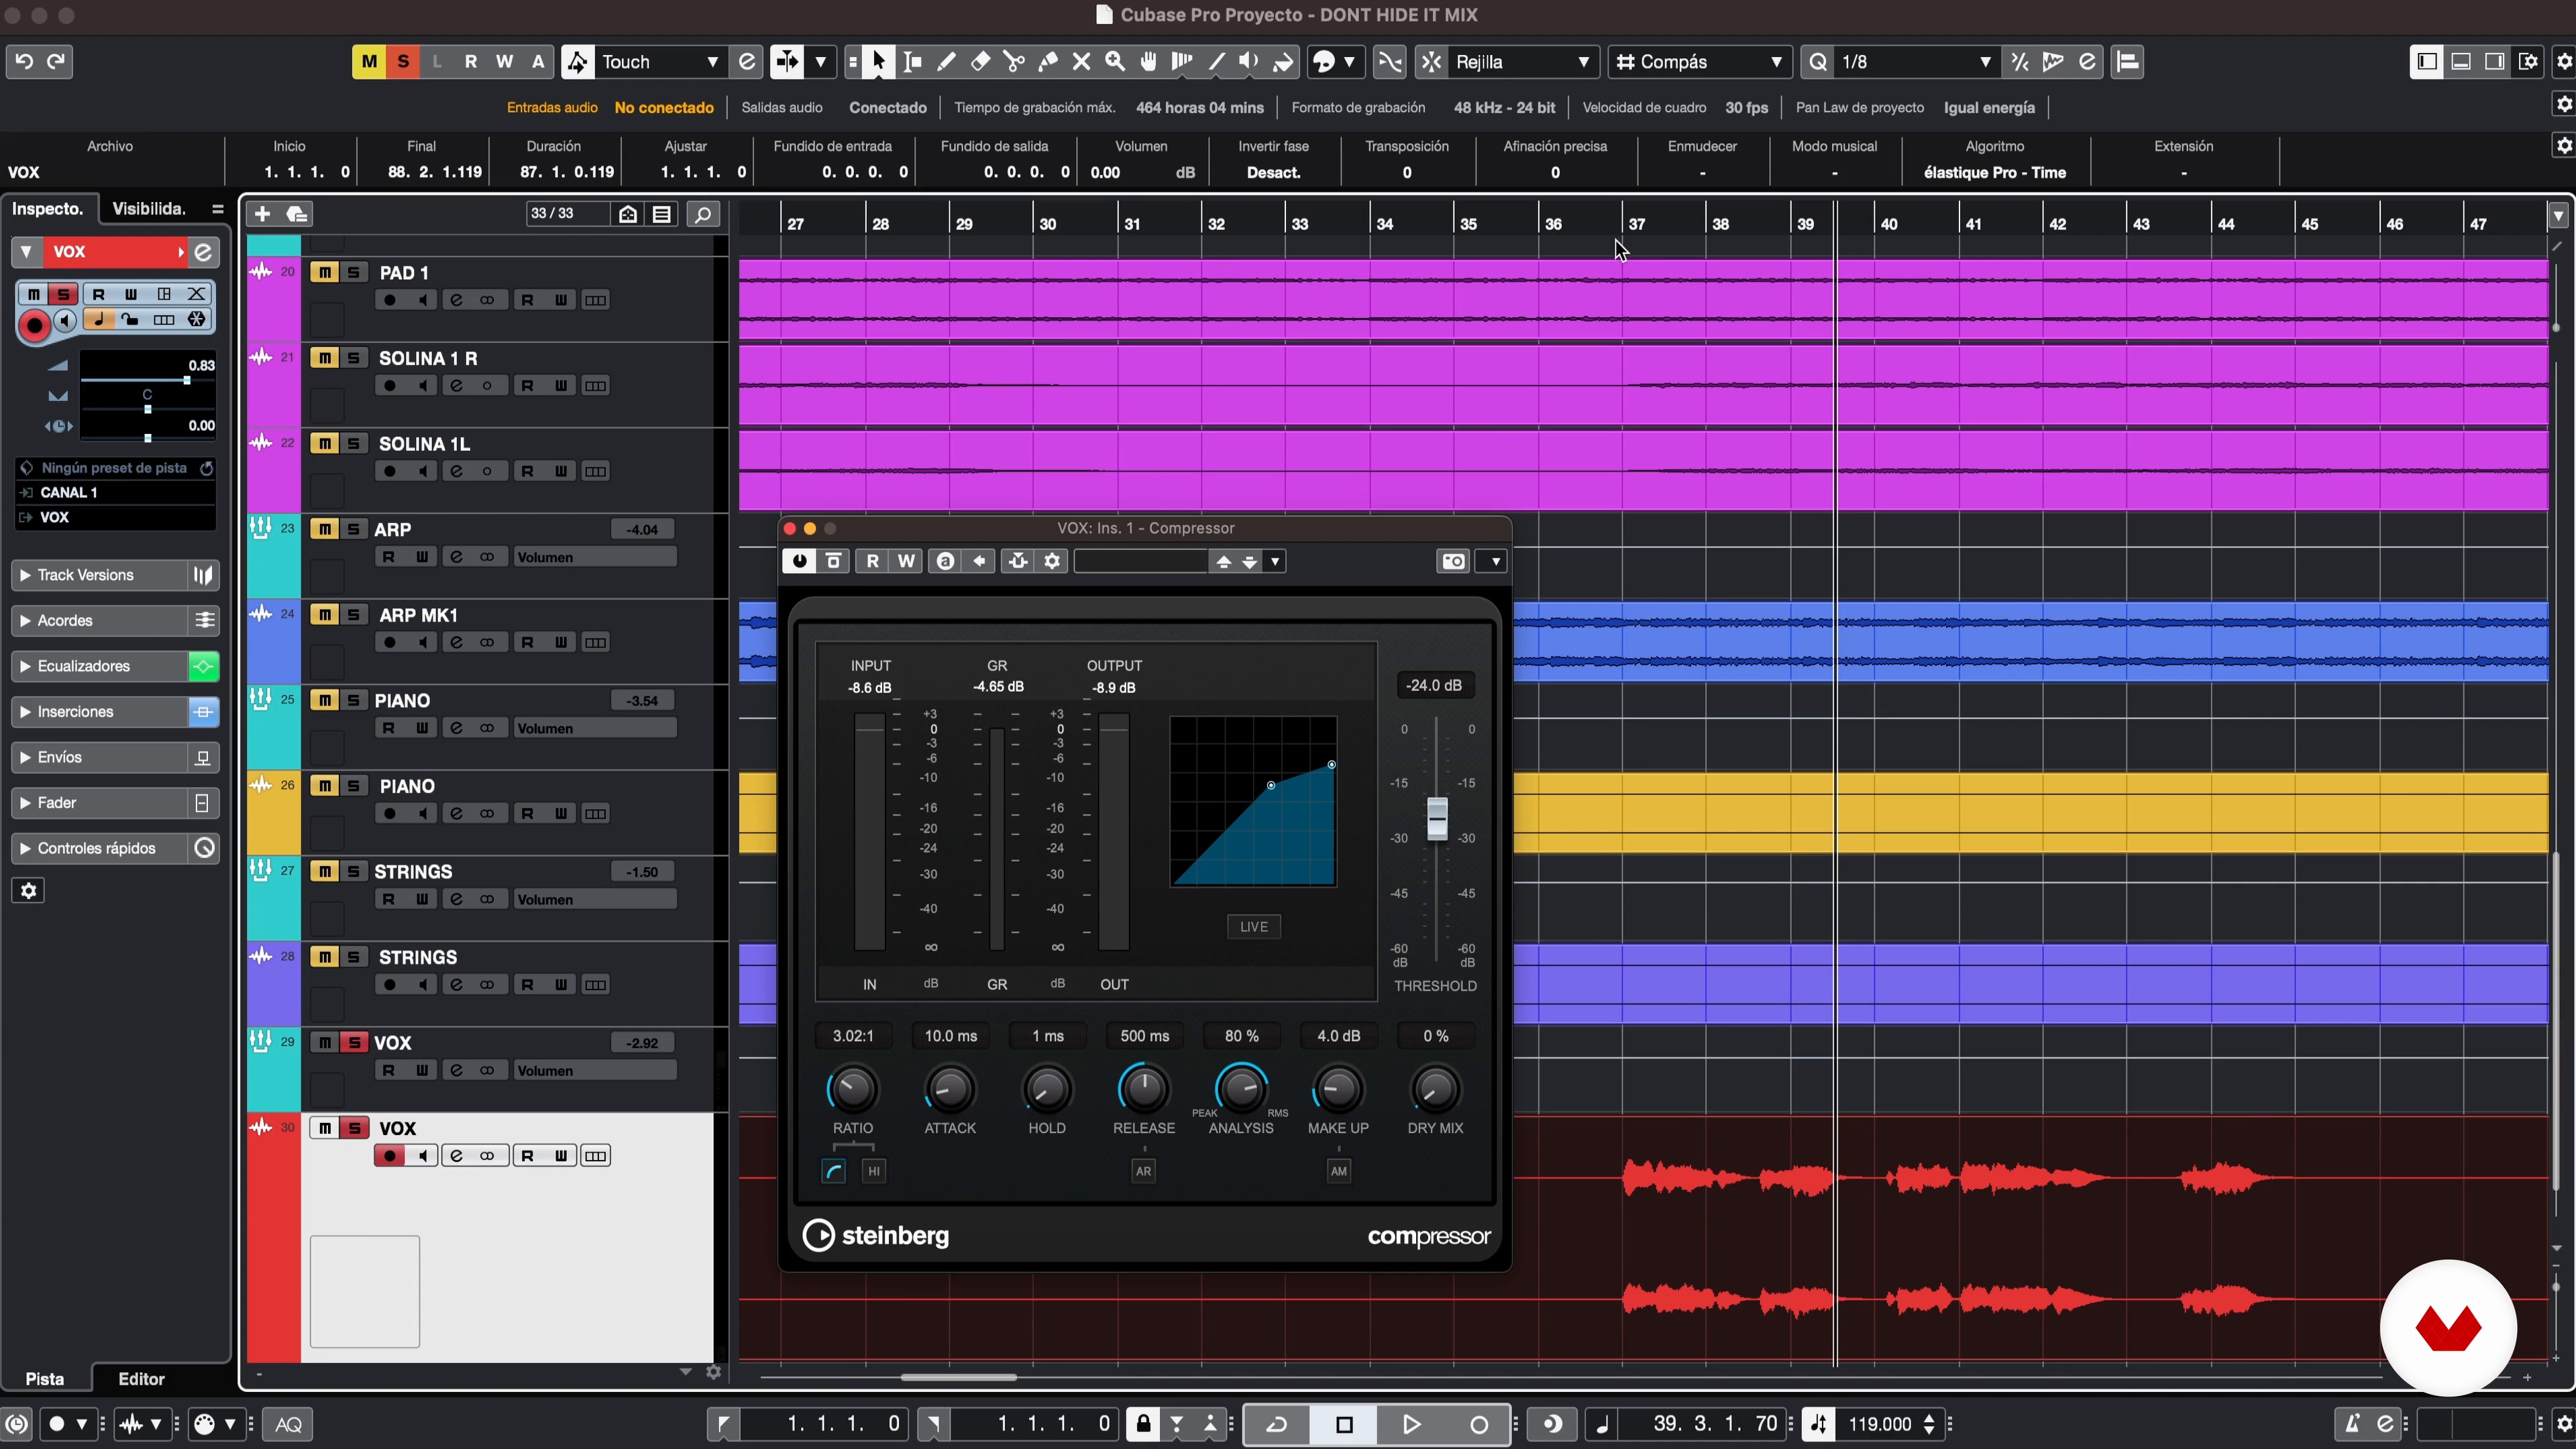
Task: Click the Redo arrow icon
Action: point(57,62)
